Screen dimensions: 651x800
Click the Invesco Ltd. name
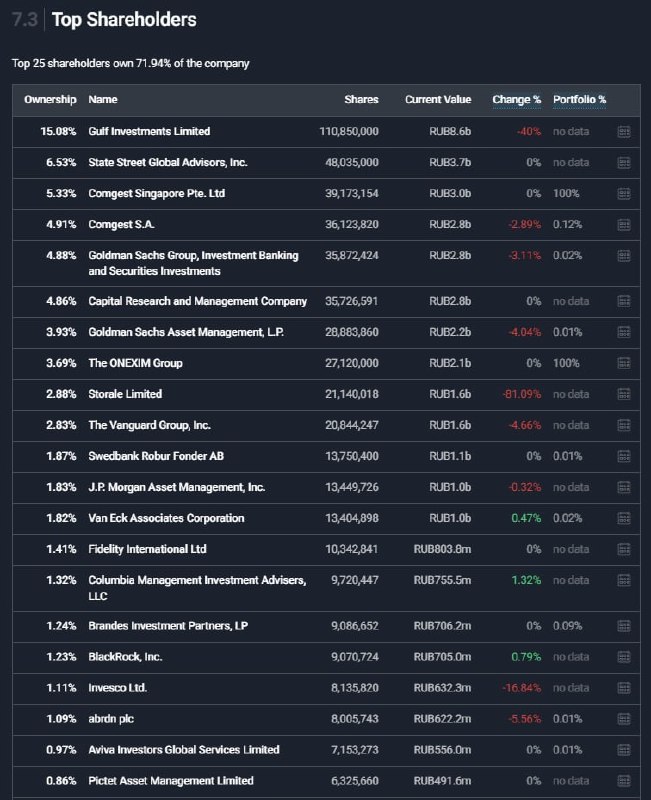tap(117, 688)
